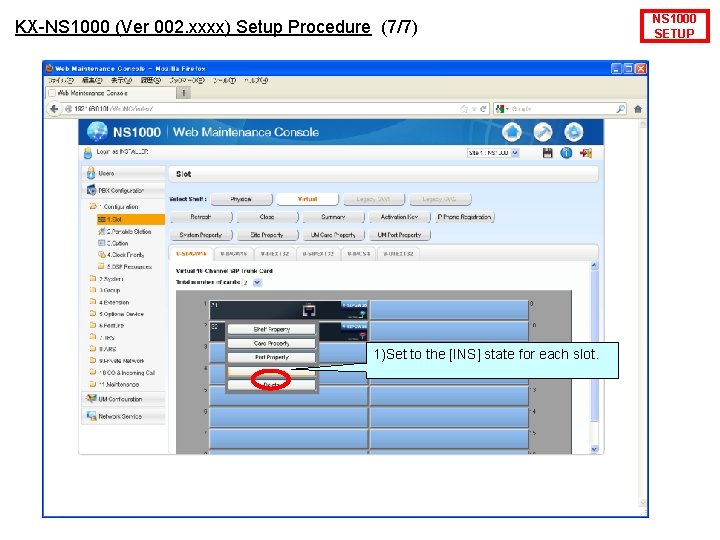Open the address bar history dropdown
Viewport: 720px width, 540px height.
pos(474,109)
